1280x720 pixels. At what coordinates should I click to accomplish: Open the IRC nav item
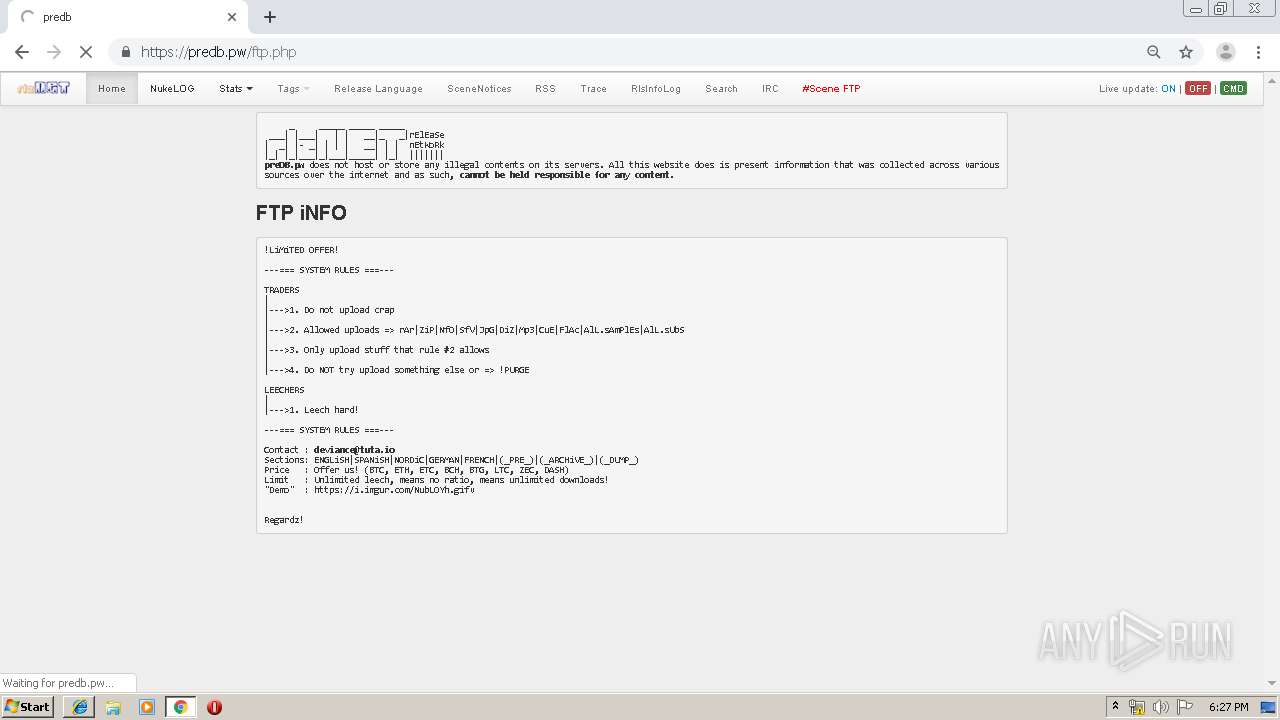coord(770,88)
